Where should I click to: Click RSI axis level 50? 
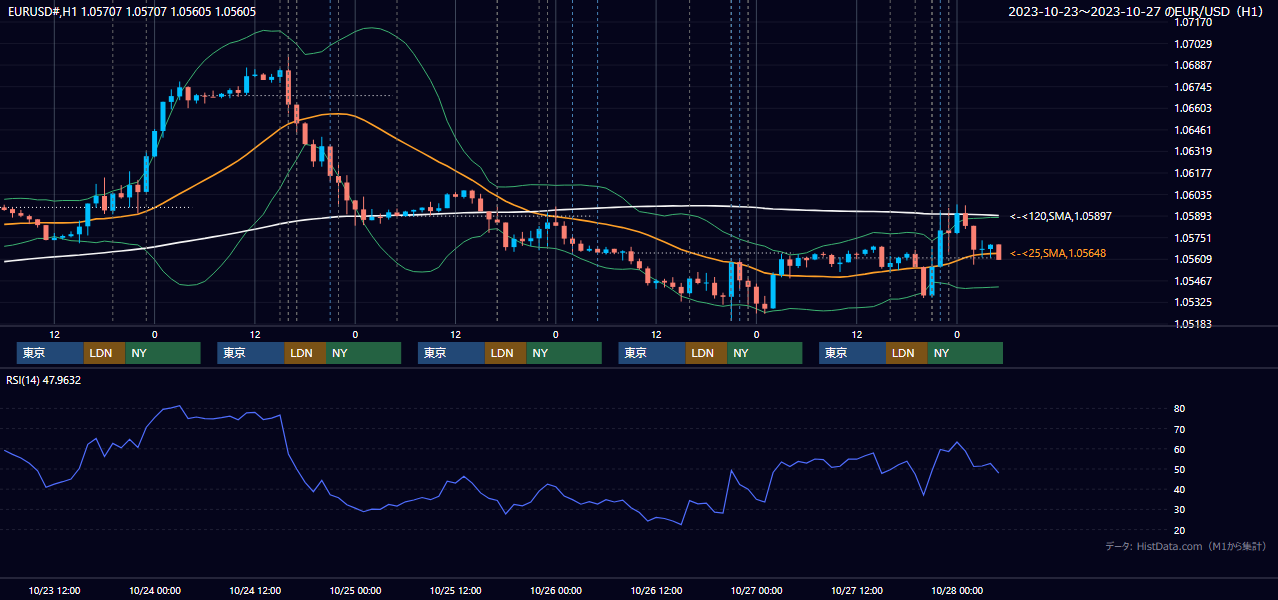coord(1180,469)
